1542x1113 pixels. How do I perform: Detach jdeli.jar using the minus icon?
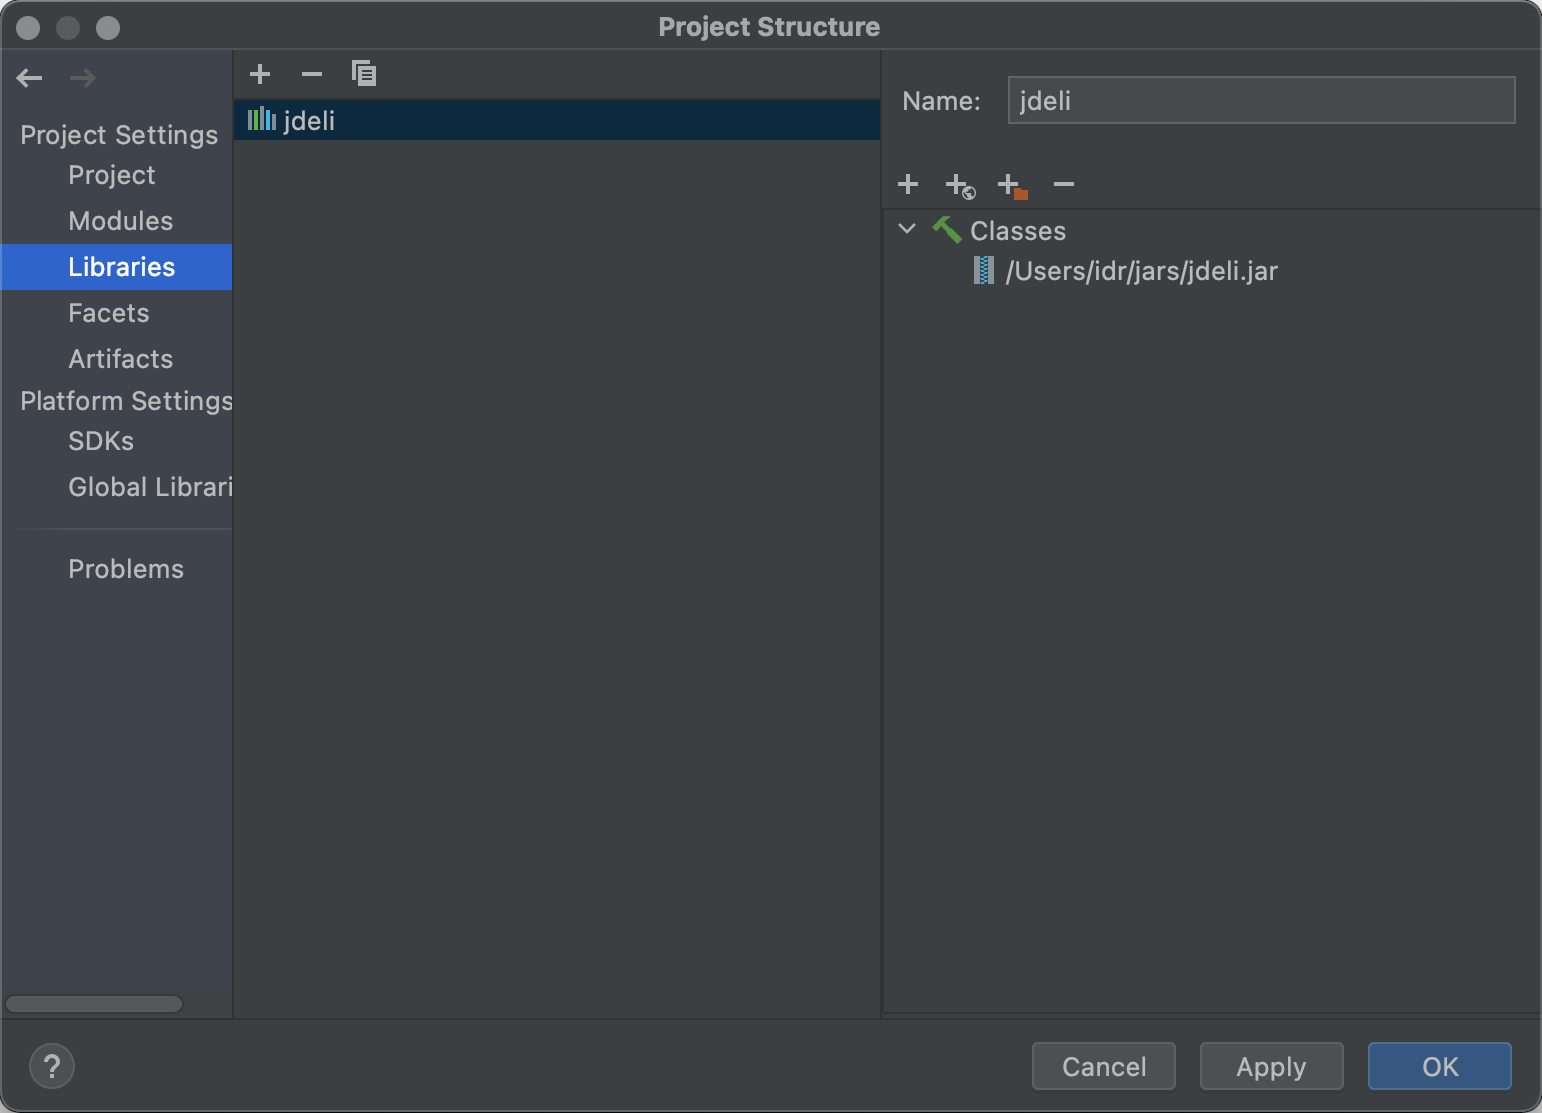pyautogui.click(x=1064, y=184)
